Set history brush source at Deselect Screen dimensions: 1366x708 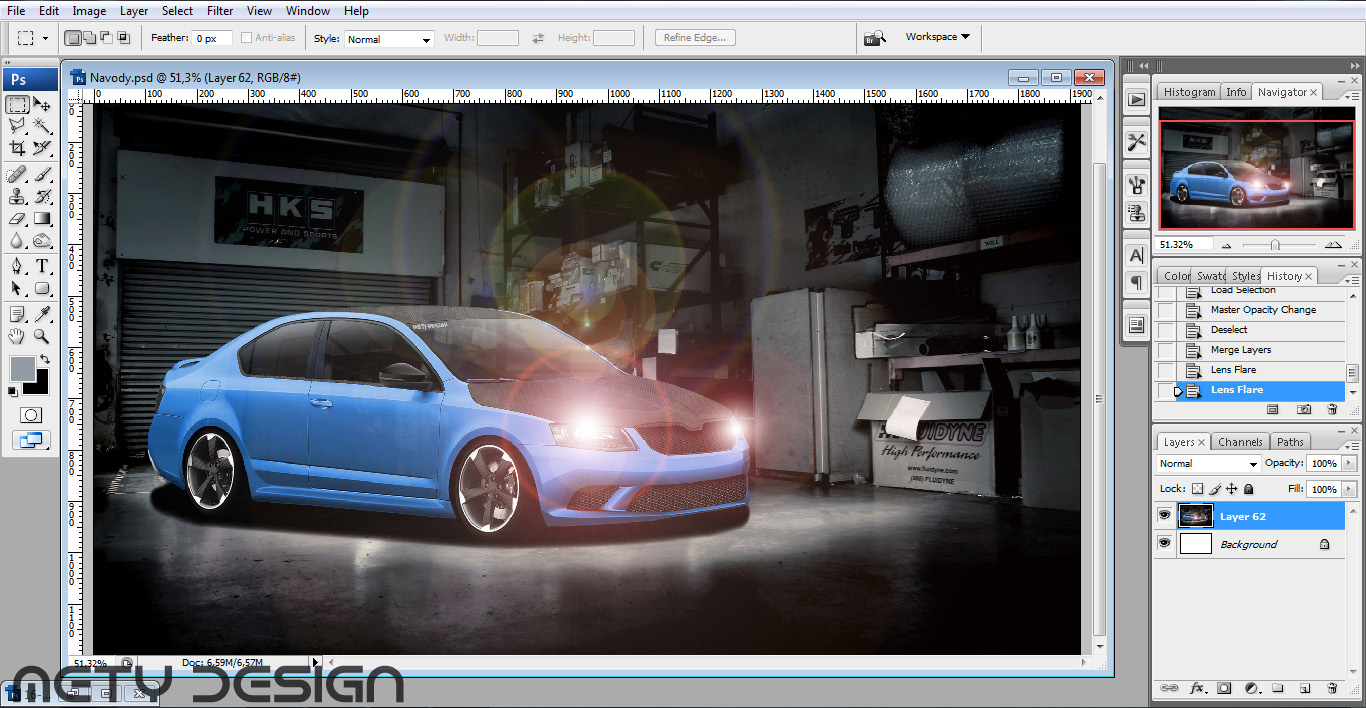tap(1166, 330)
